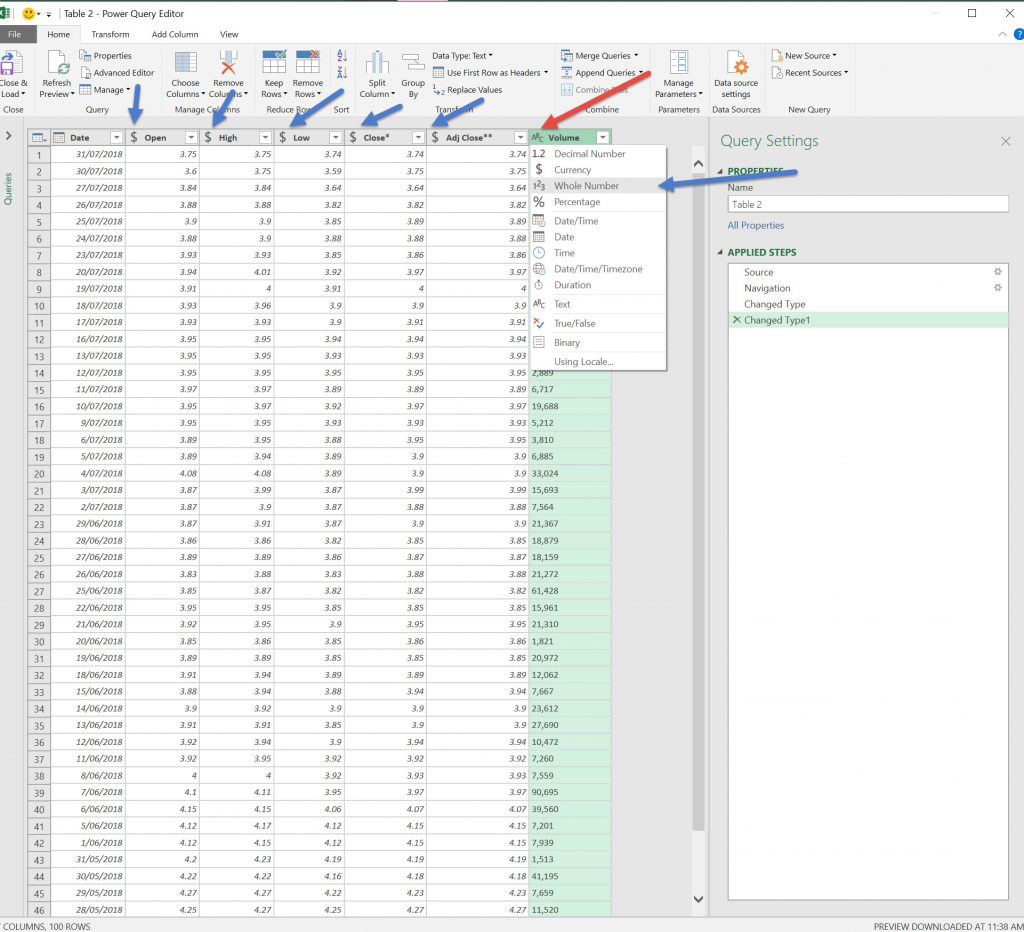
Task: Open the Add Column tab
Action: (x=175, y=34)
